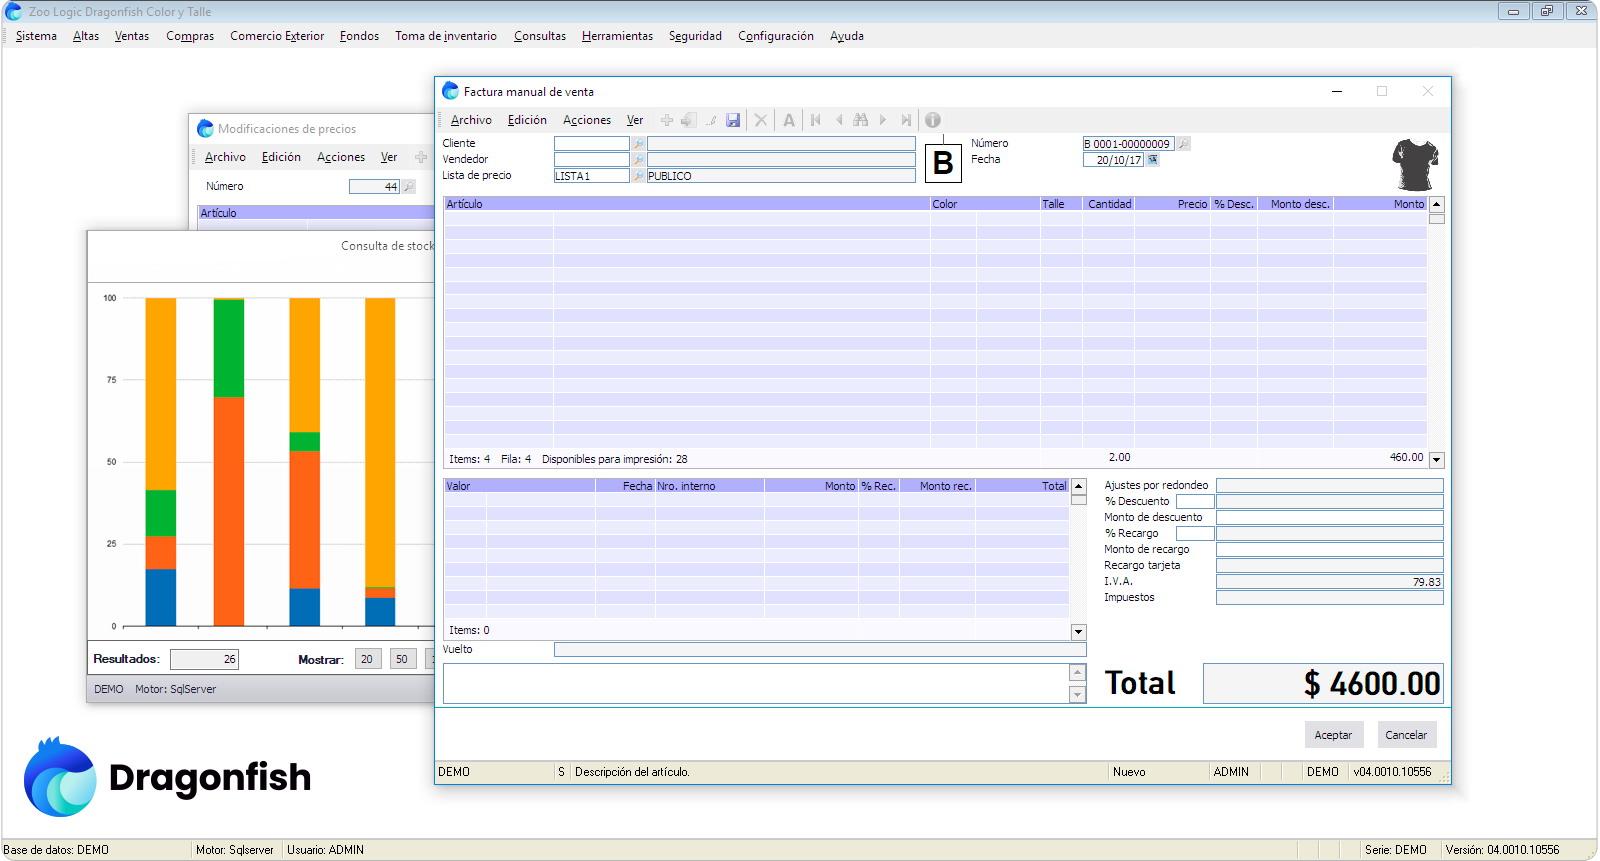Click the large B invoice letter box
The width and height of the screenshot is (1600, 861).
[x=943, y=163]
